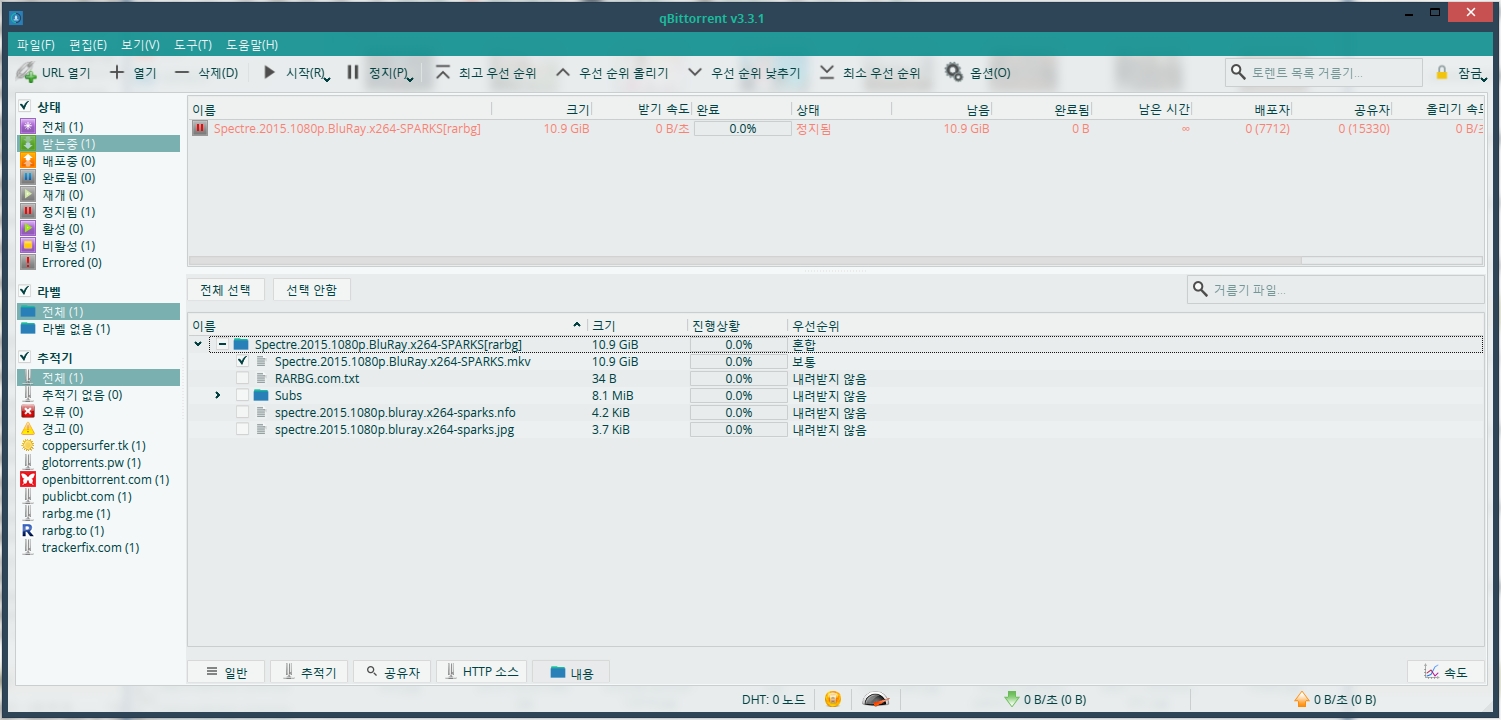Expand the Subs folder
The height and width of the screenshot is (720, 1501).
217,395
